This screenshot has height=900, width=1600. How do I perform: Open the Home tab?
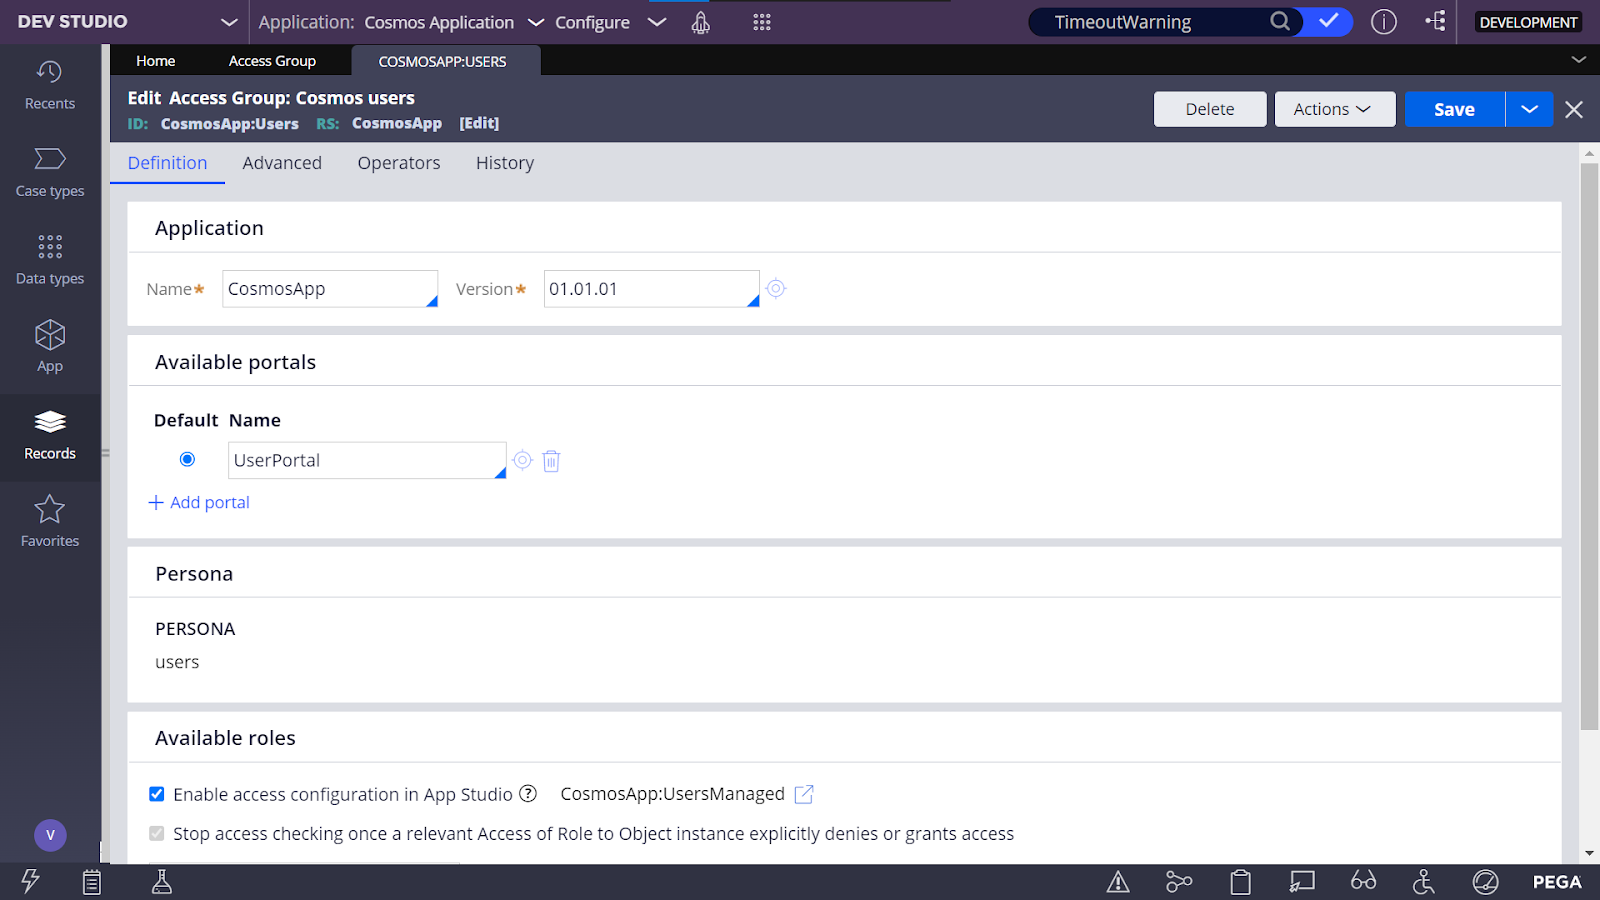[156, 61]
